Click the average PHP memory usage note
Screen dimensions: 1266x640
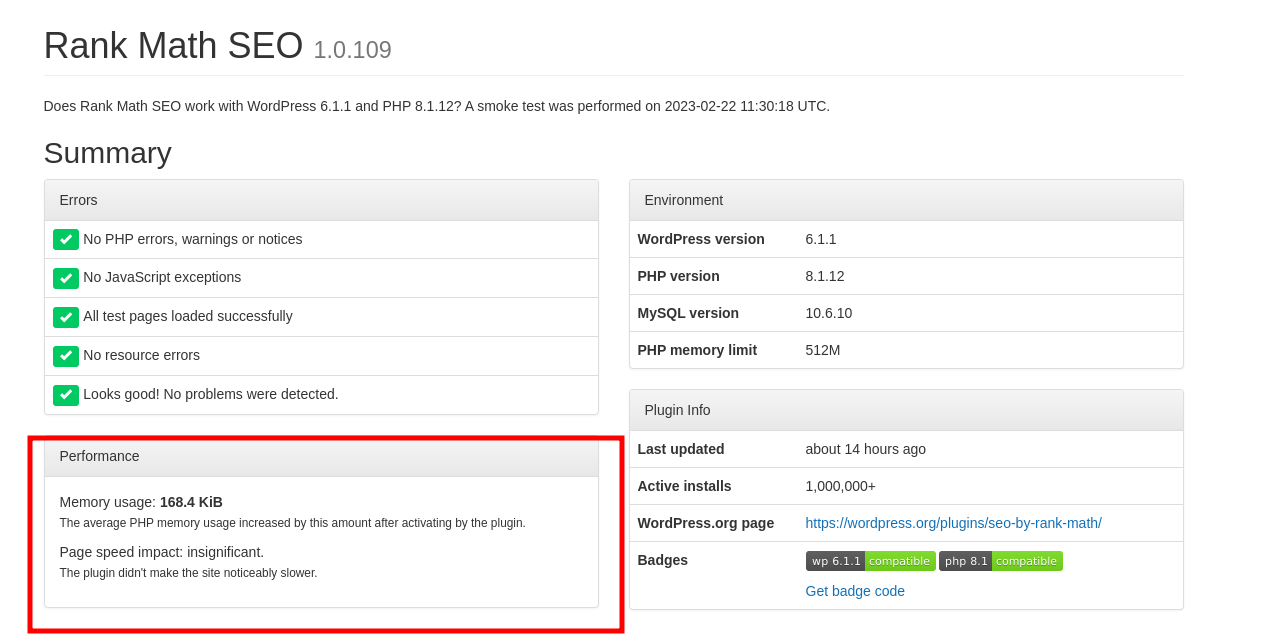click(x=292, y=523)
